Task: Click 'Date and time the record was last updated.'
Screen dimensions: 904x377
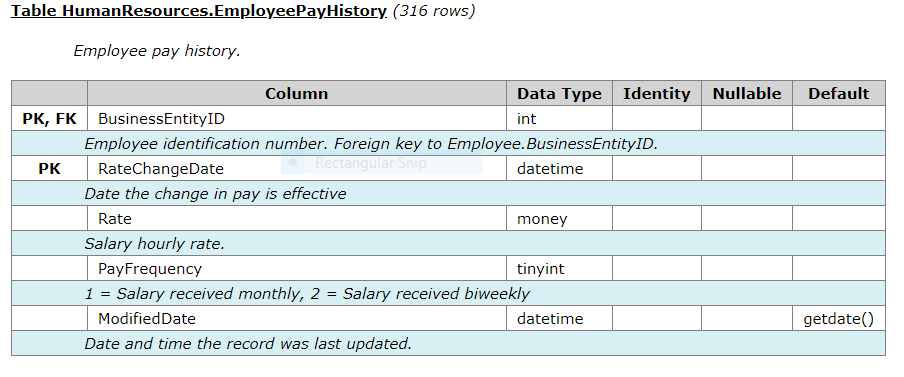Action: (x=248, y=344)
